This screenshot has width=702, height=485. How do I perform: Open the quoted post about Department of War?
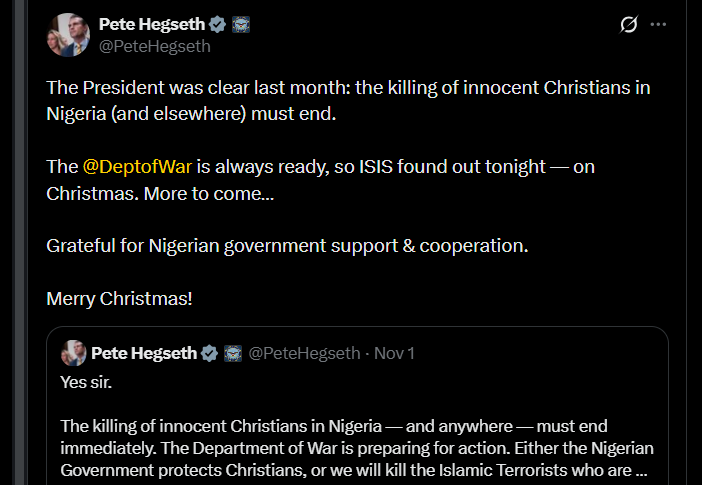[x=360, y=440]
